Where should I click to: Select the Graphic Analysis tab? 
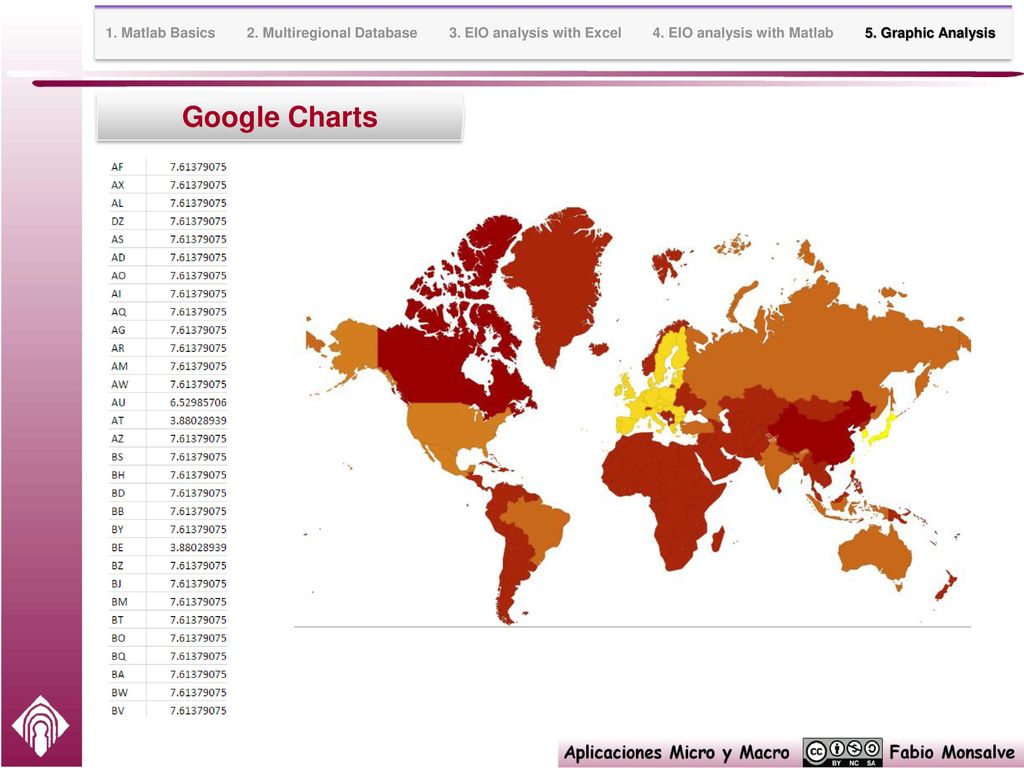pyautogui.click(x=930, y=33)
